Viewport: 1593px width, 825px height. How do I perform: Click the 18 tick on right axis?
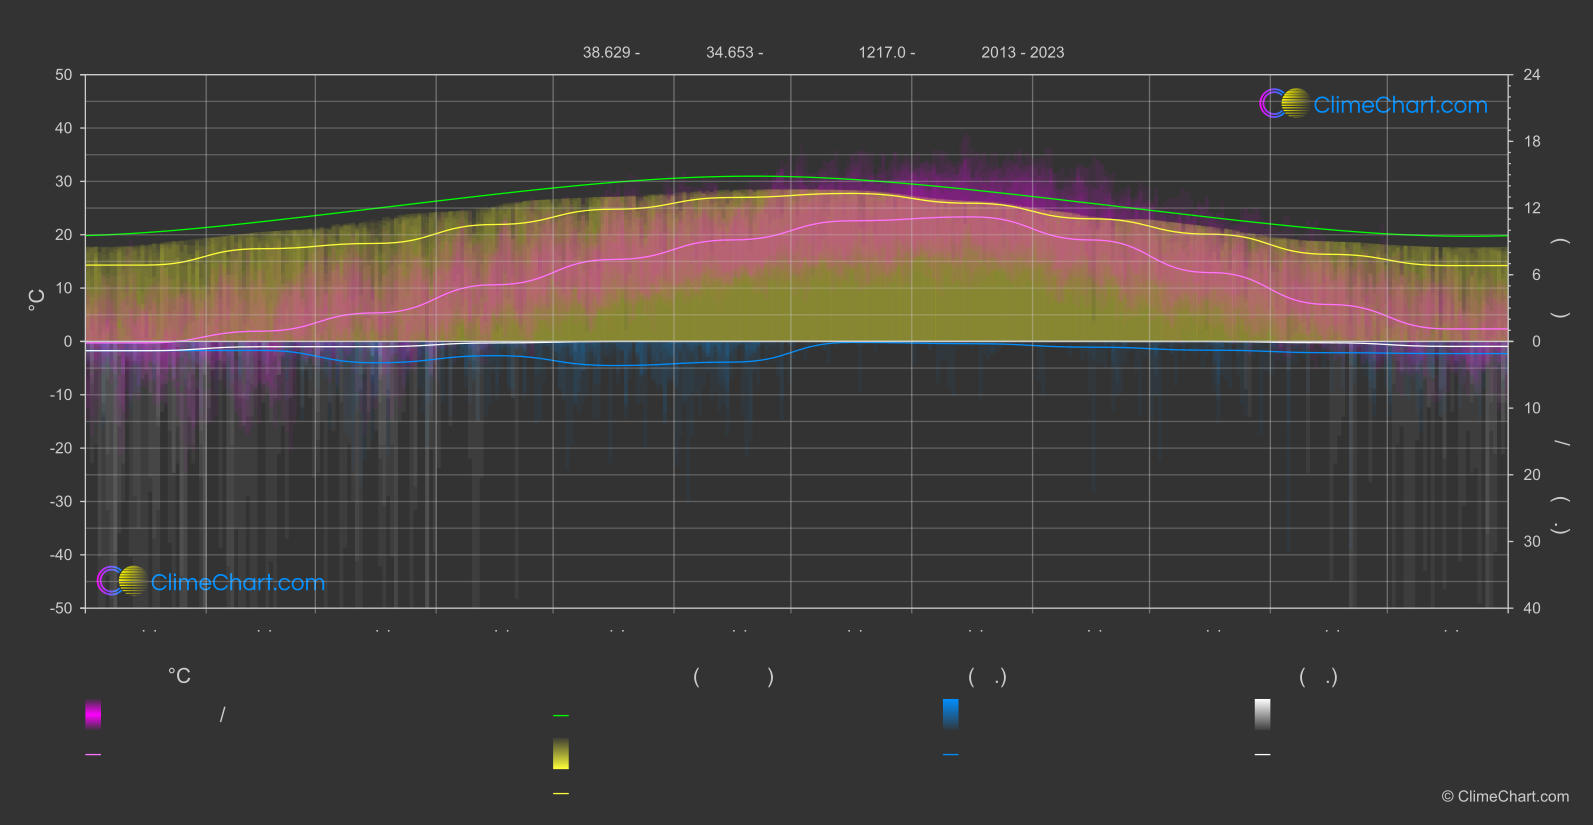coord(1532,142)
